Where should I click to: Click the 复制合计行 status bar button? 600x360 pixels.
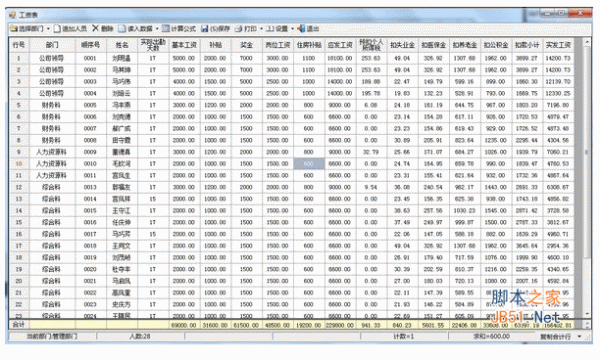pos(555,336)
